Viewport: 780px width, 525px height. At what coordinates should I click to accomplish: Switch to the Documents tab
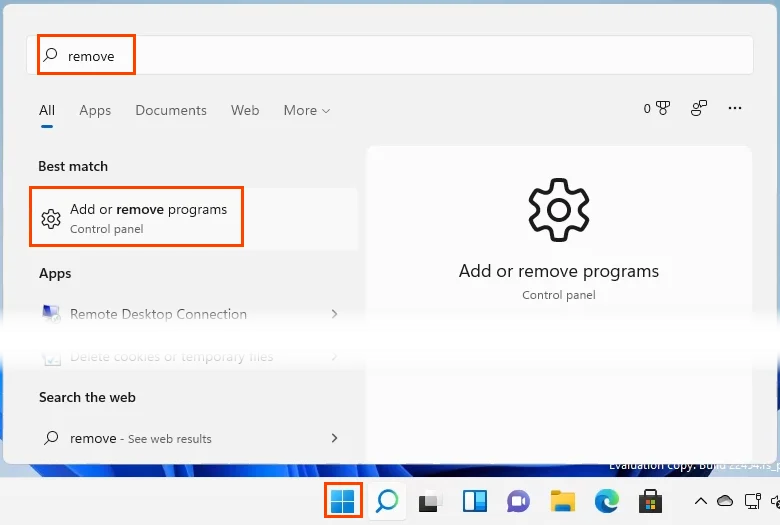tap(171, 110)
